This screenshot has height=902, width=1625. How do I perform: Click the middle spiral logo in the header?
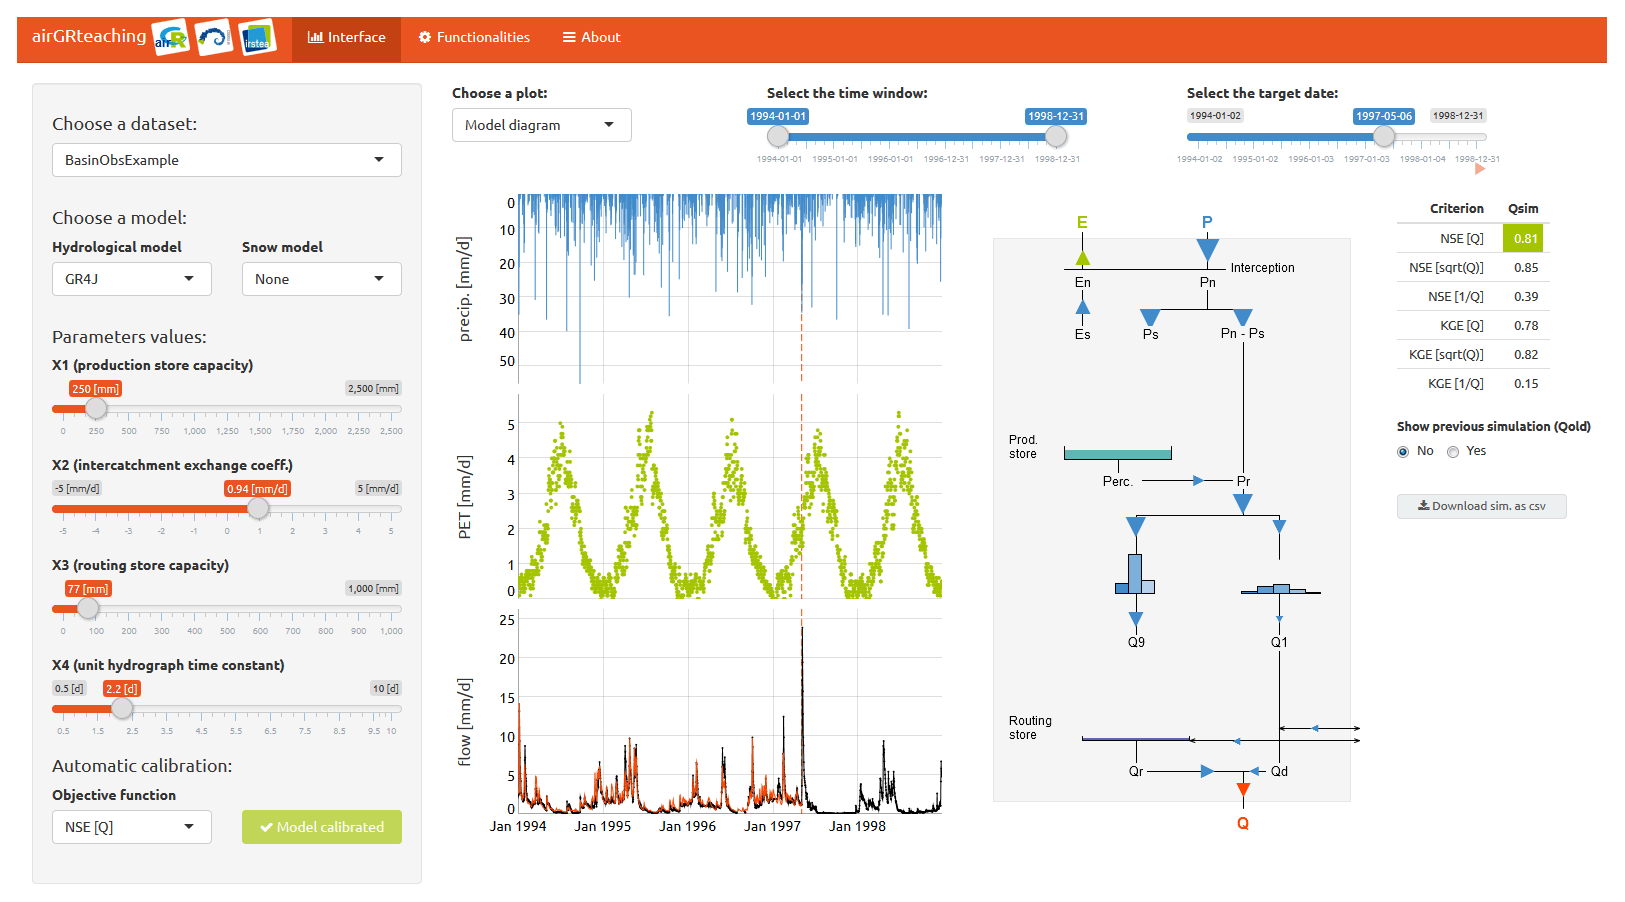tap(213, 38)
